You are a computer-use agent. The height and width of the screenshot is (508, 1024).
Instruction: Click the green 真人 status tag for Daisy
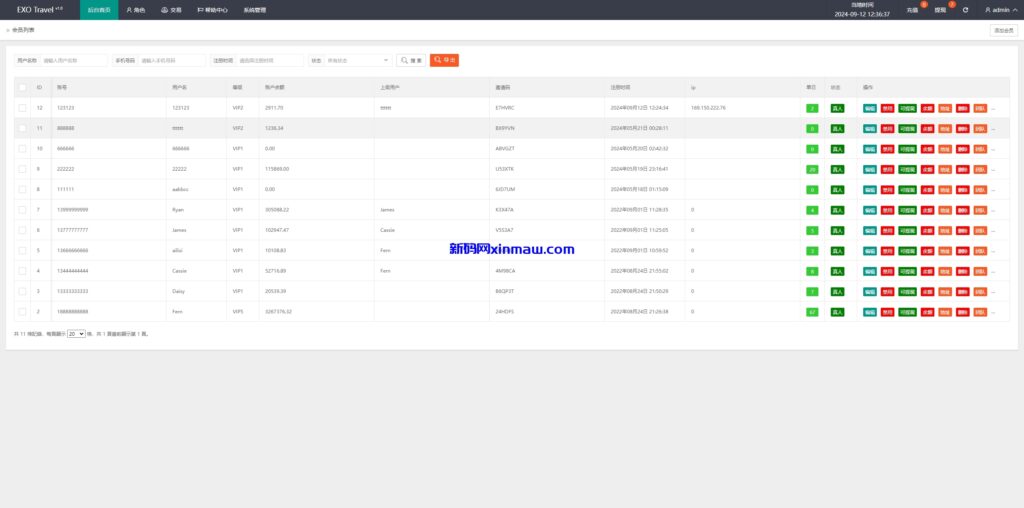[837, 292]
